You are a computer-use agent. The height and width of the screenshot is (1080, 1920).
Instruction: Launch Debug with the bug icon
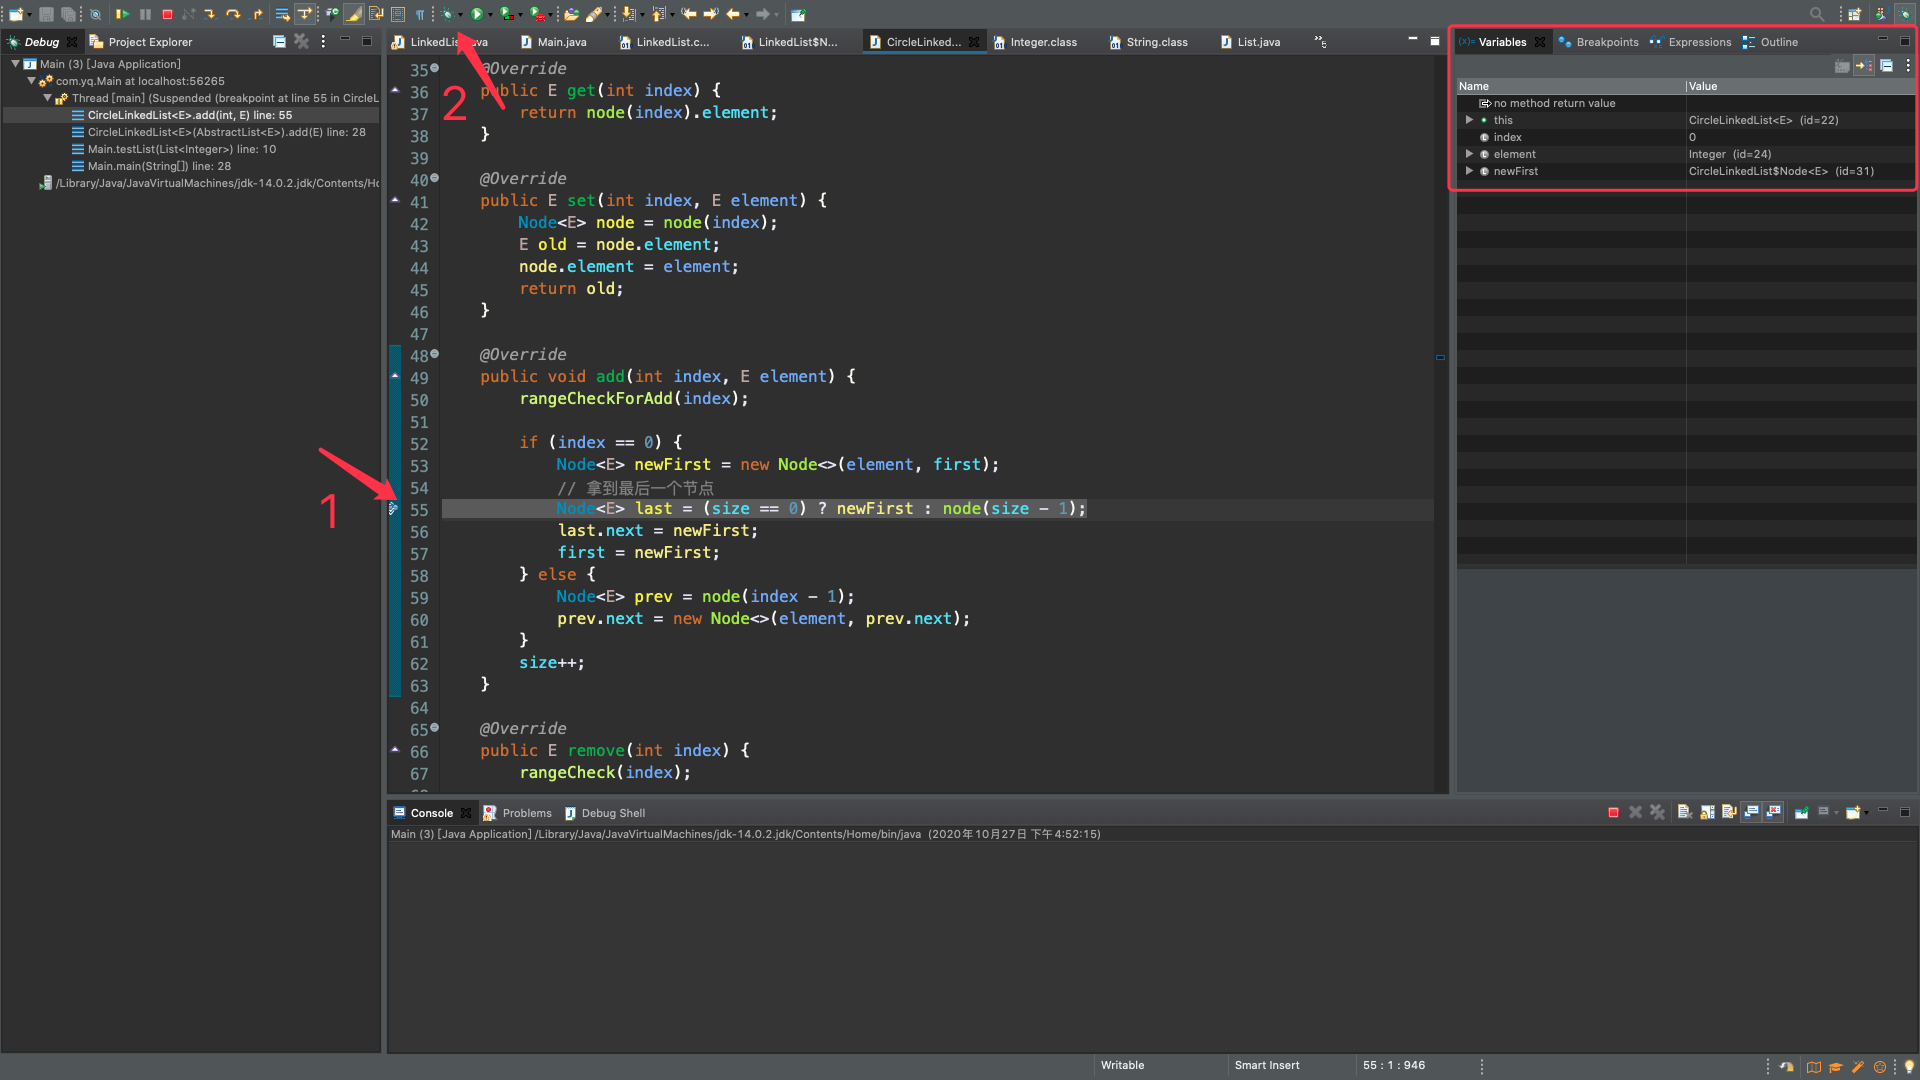pos(447,14)
